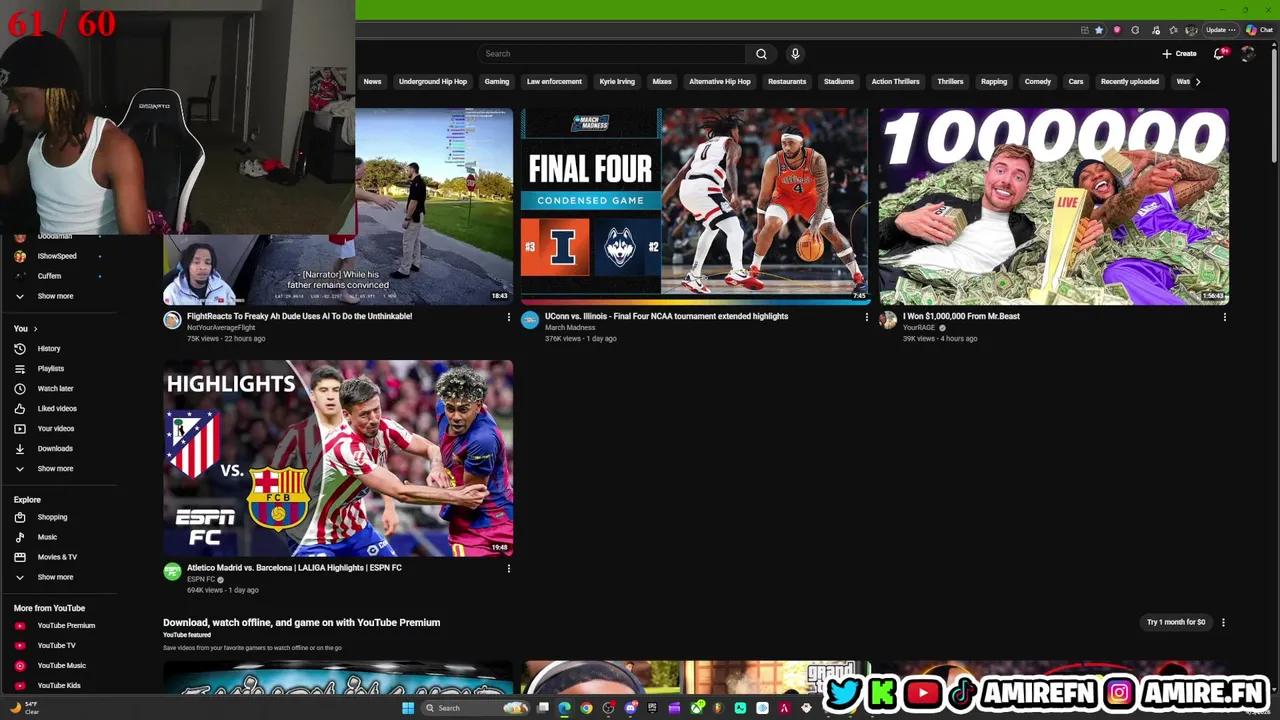This screenshot has width=1280, height=720.
Task: Open the Watch later list
Action: 55,388
